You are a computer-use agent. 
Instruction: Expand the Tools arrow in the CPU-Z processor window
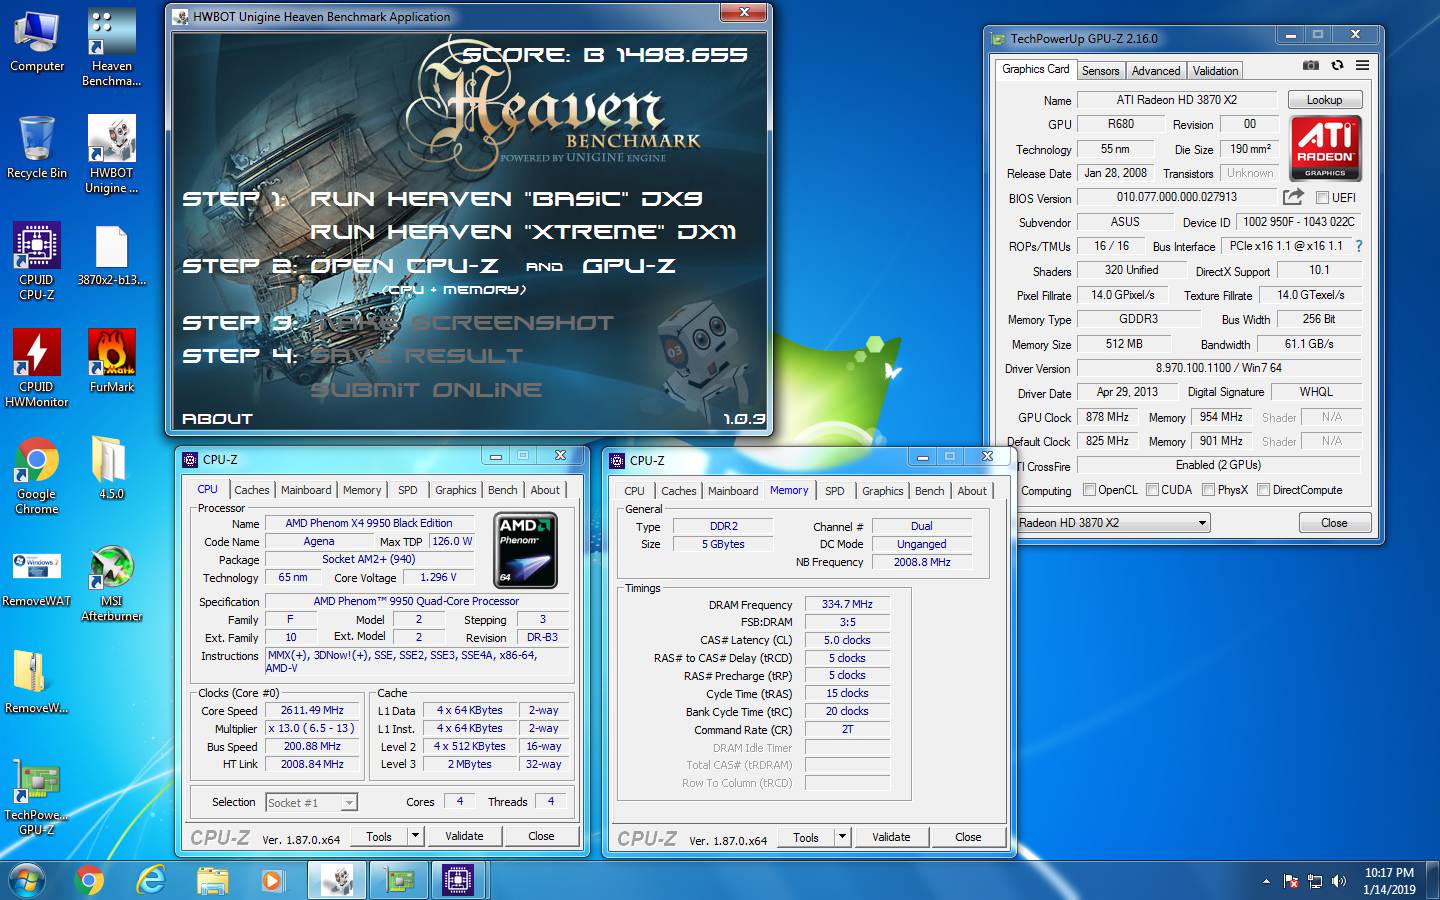(415, 836)
